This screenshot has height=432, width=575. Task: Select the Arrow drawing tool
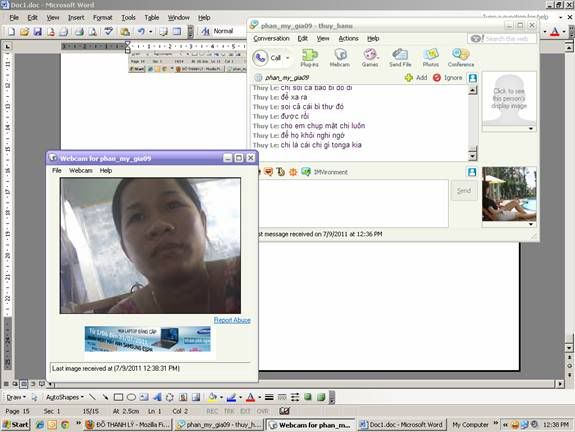click(x=105, y=397)
